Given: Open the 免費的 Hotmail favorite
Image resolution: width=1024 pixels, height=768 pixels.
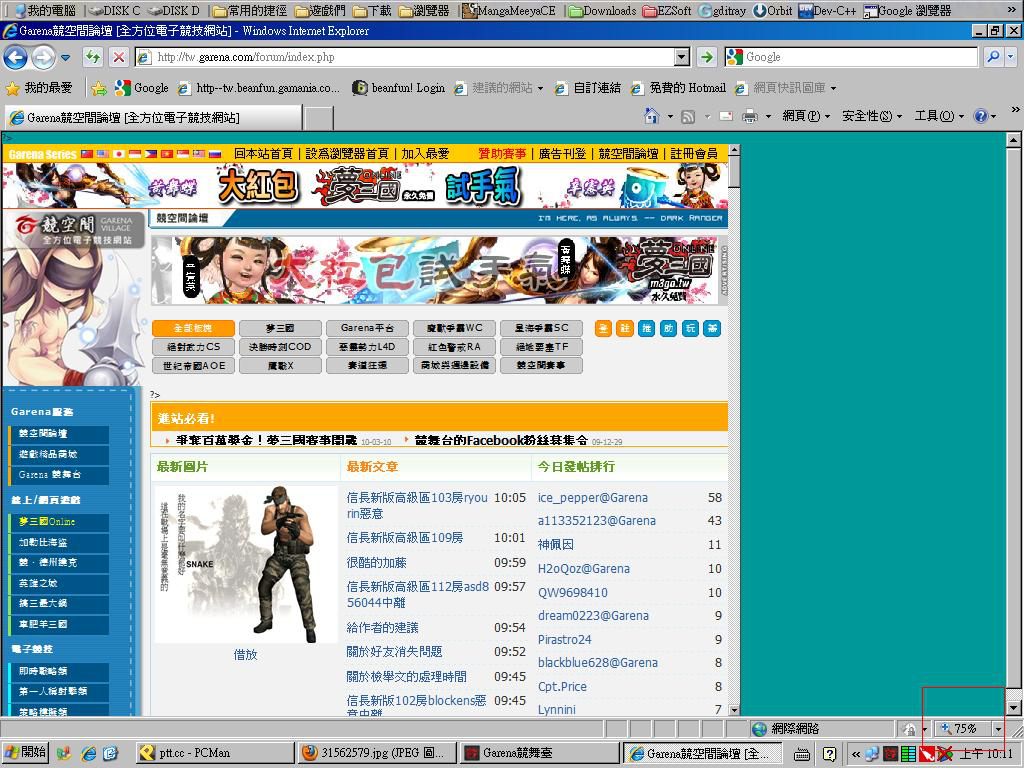Looking at the screenshot, I should (677, 88).
